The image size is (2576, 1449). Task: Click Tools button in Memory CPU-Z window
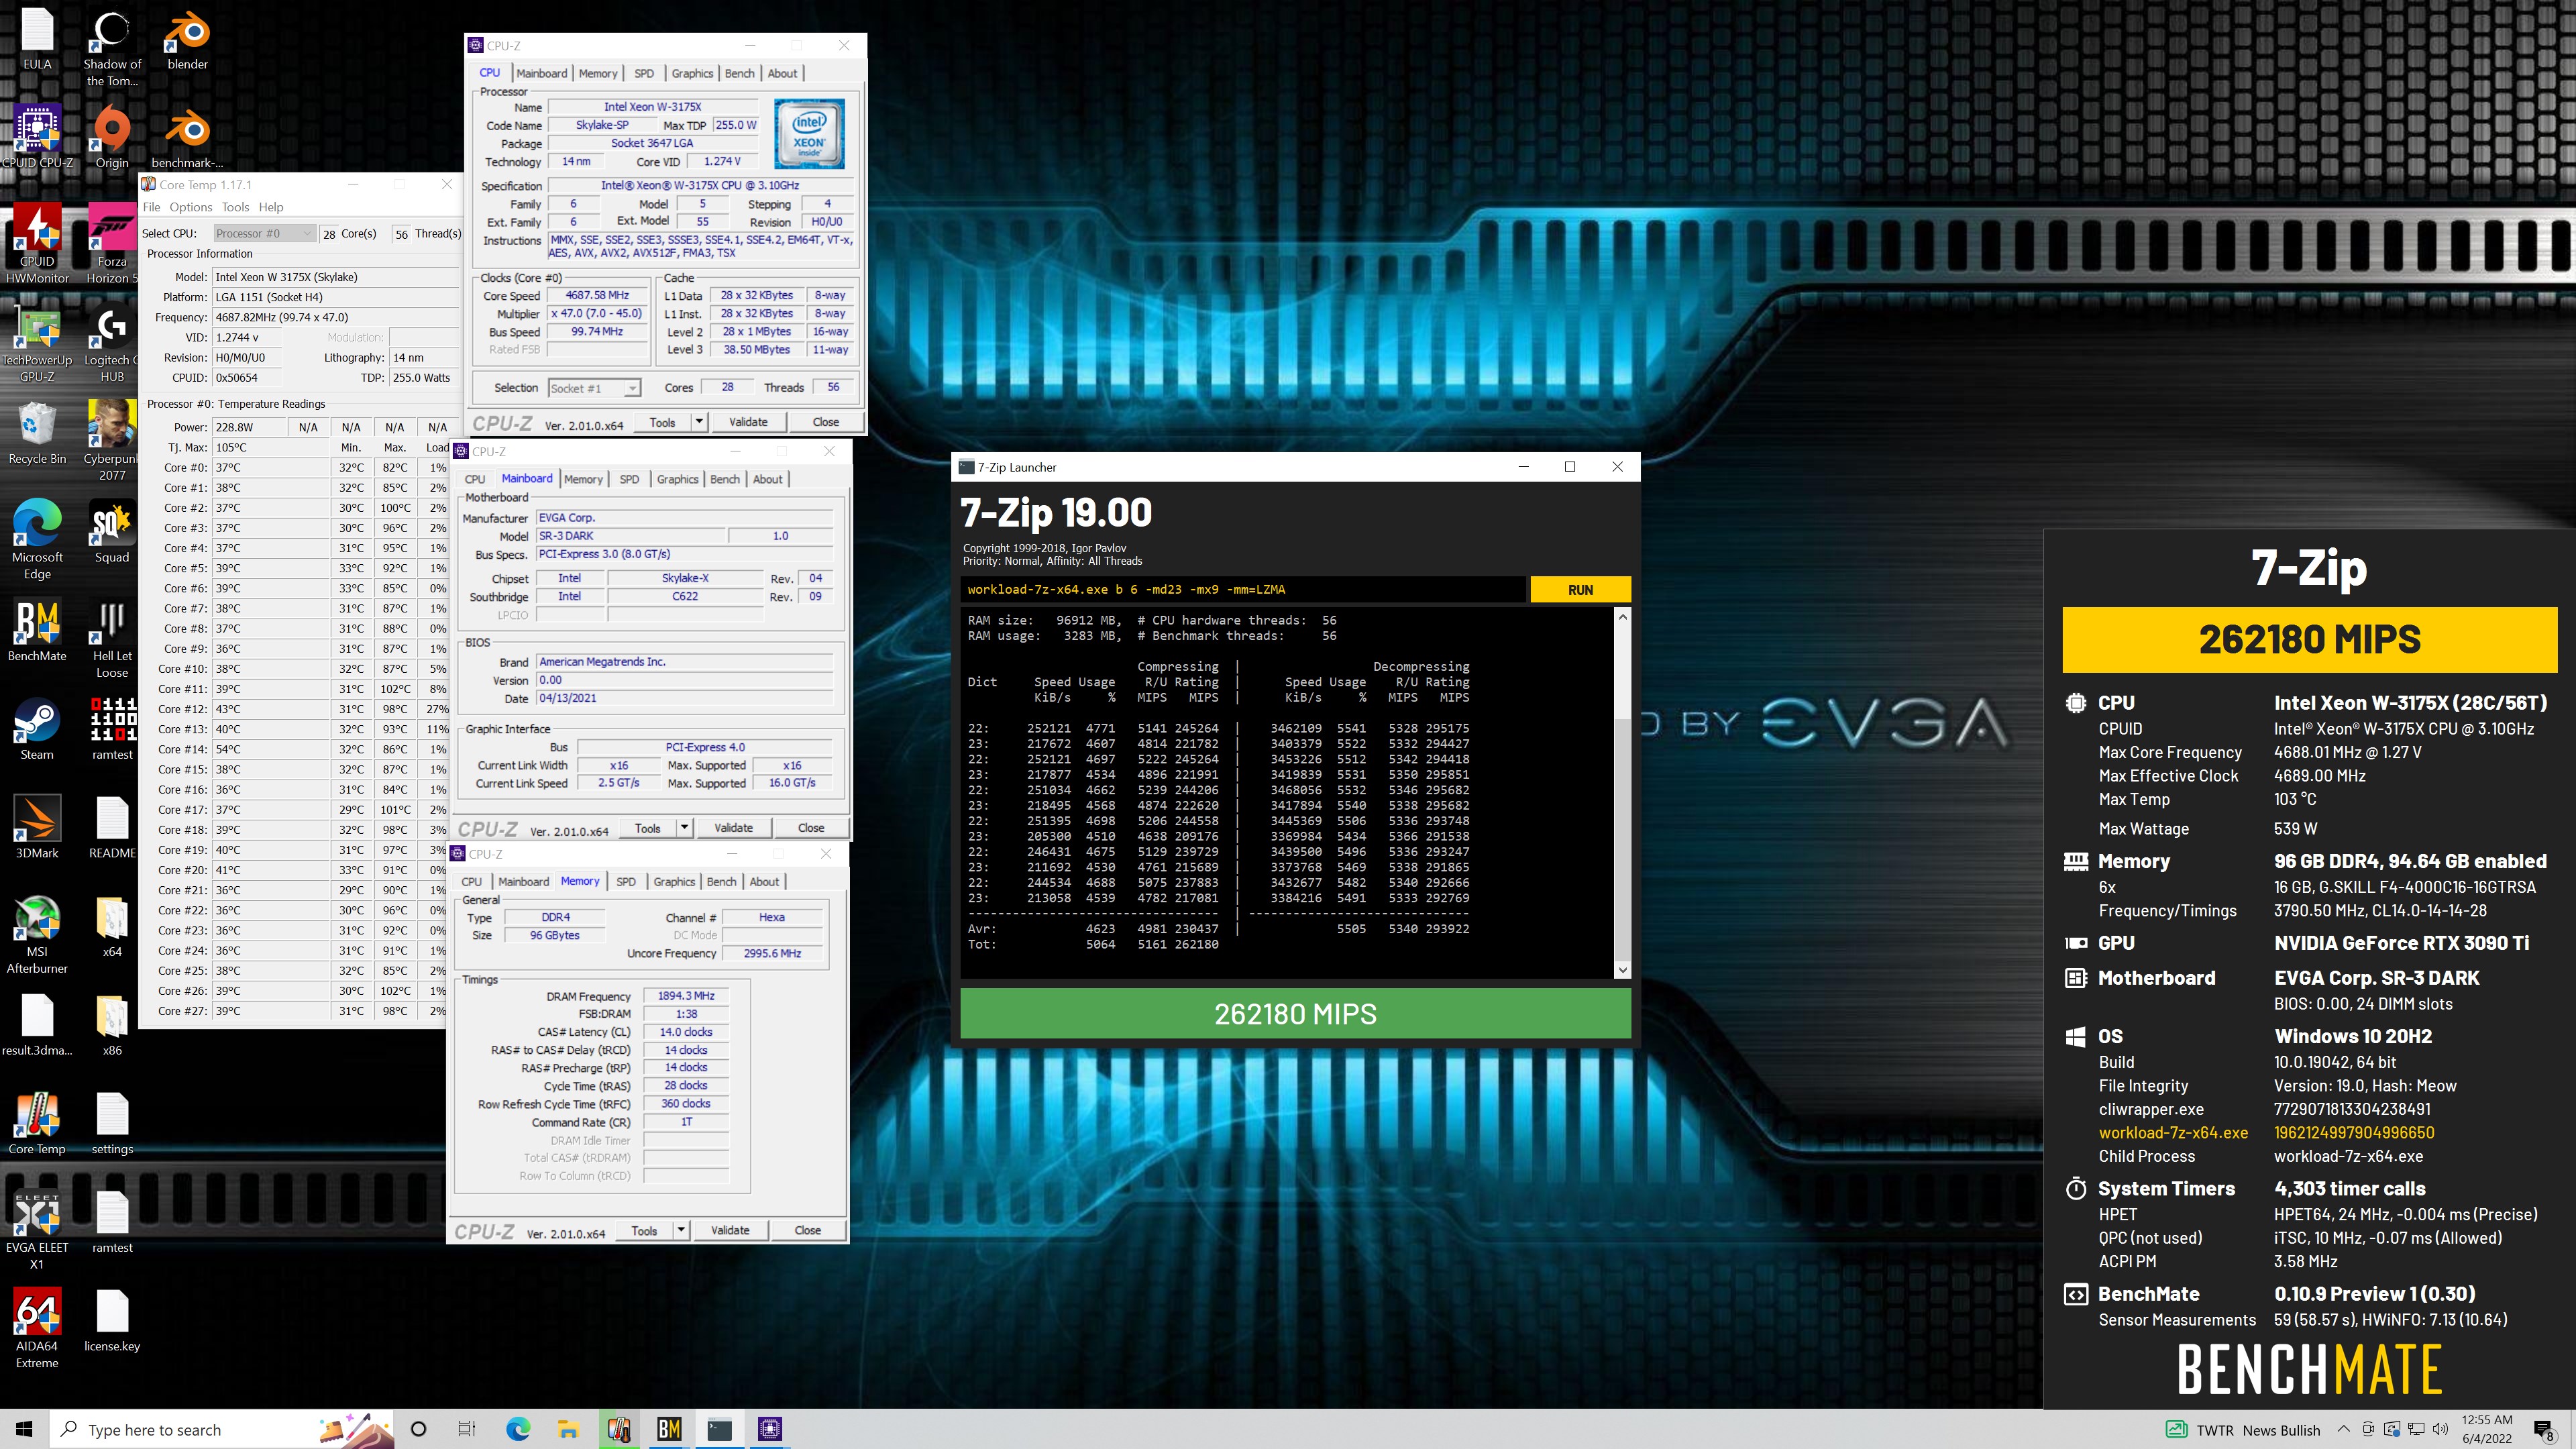[x=645, y=1230]
